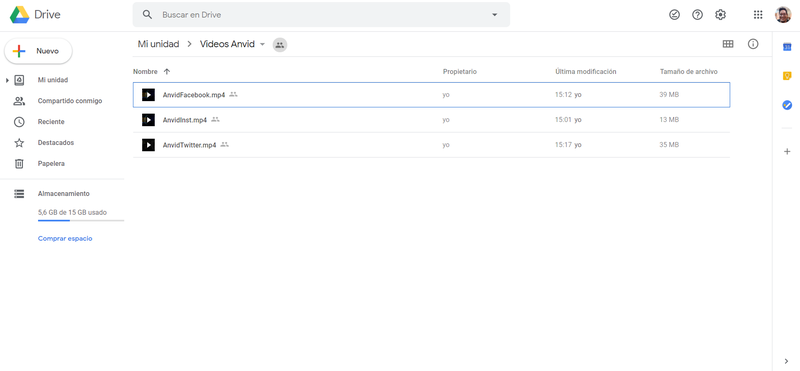The image size is (800, 371).
Task: Open the Almacenamiento section
Action: [x=63, y=194]
